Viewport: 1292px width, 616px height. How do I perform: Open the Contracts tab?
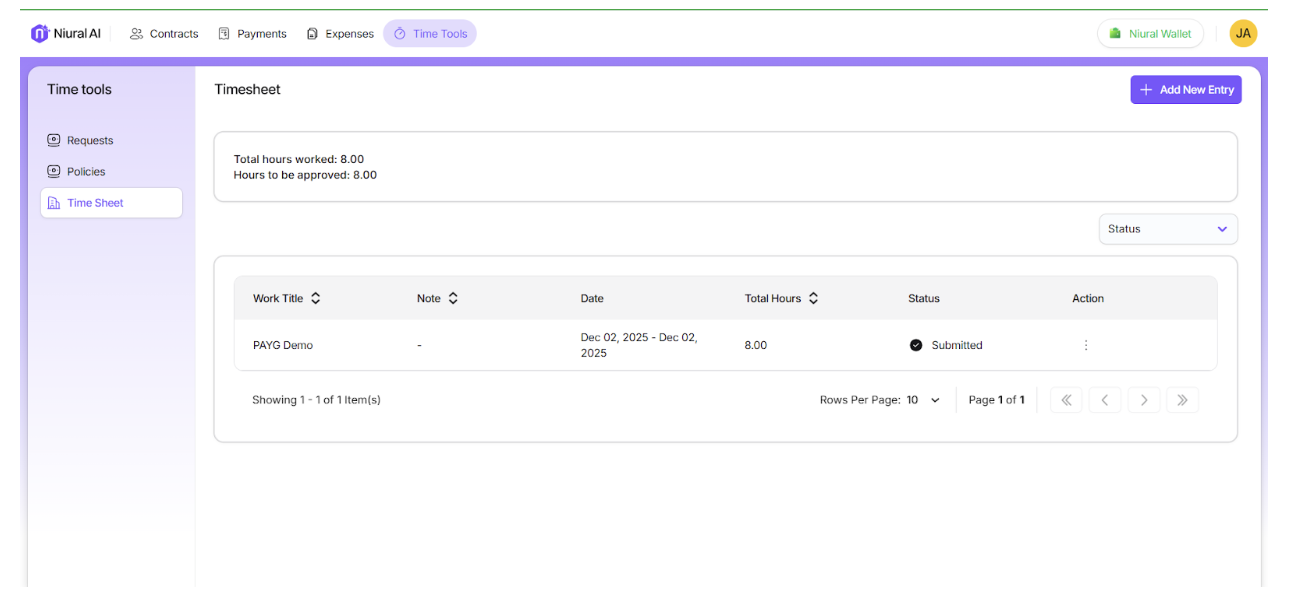pyautogui.click(x=164, y=34)
